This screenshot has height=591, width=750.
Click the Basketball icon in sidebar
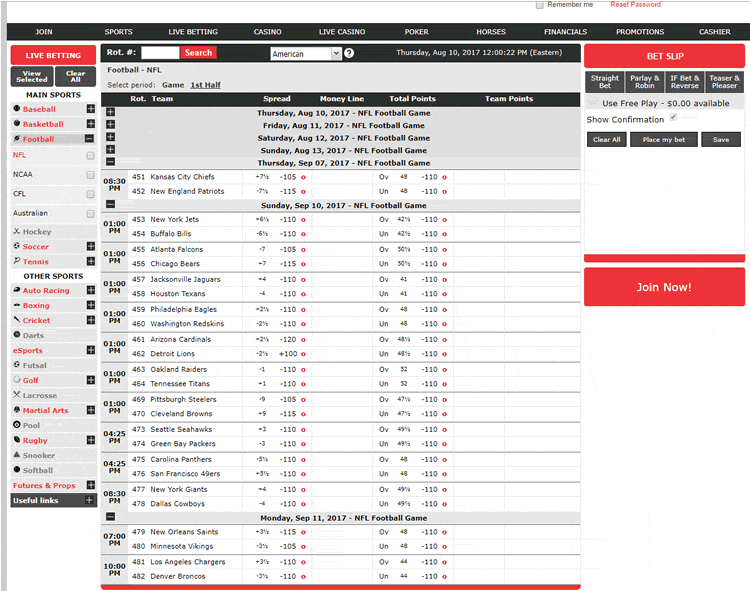coord(17,123)
